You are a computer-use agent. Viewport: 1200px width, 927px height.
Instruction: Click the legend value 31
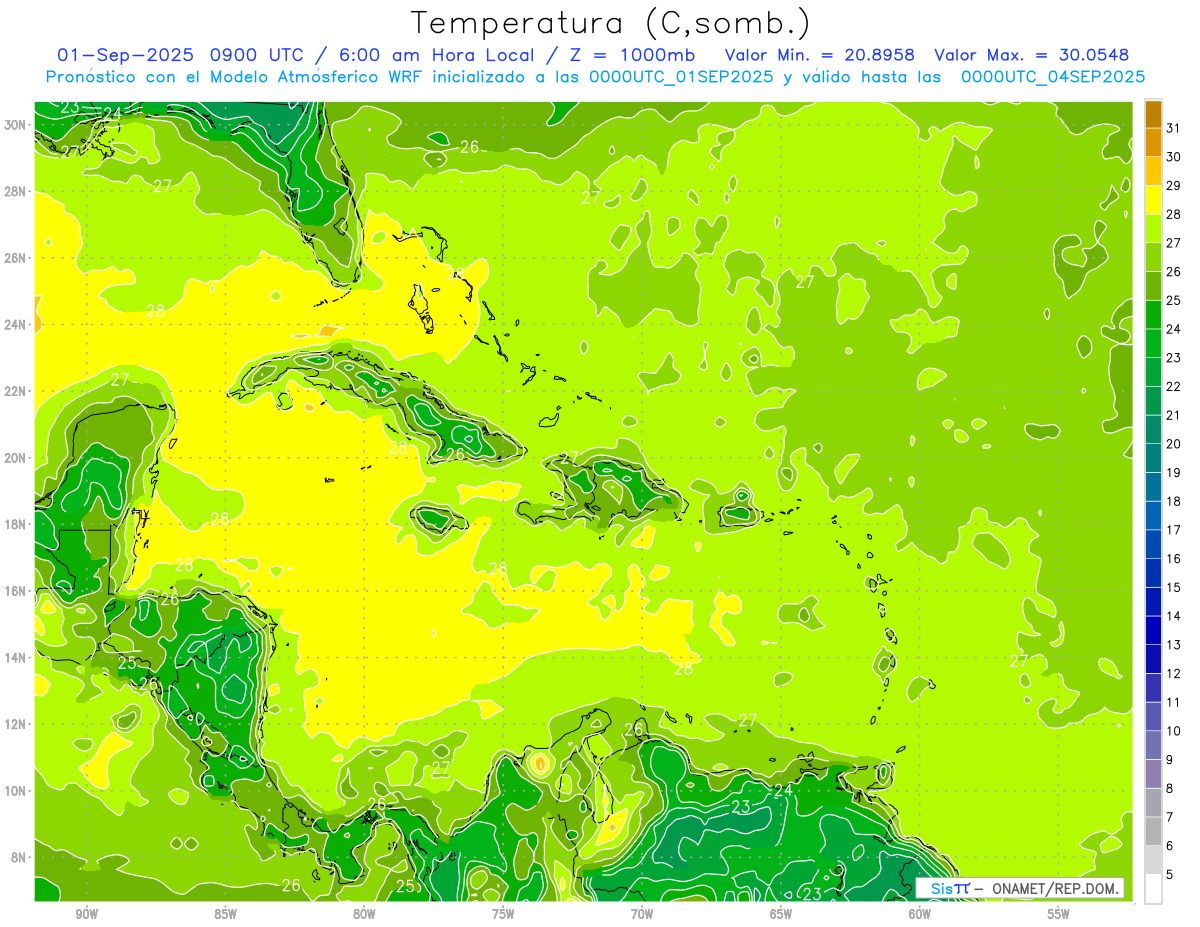click(1174, 128)
